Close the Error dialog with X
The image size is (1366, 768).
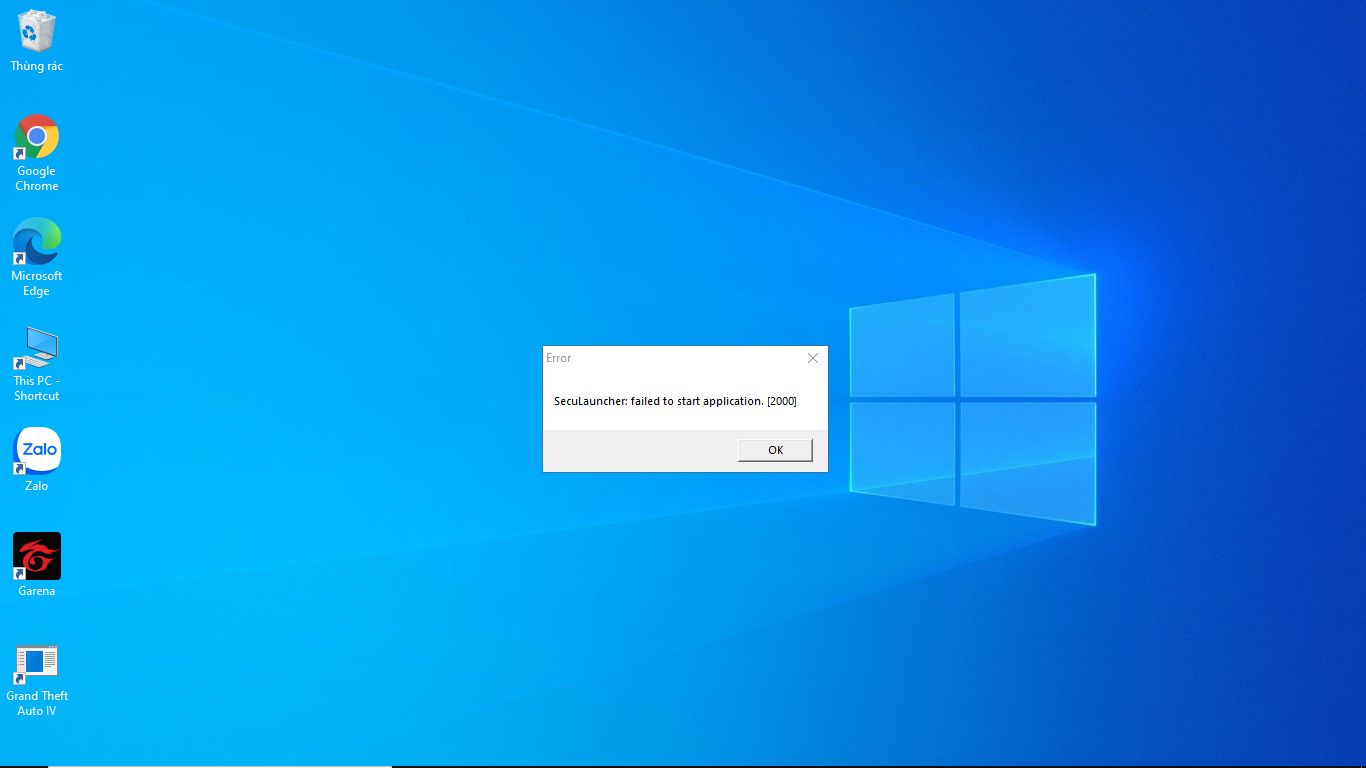tap(813, 358)
